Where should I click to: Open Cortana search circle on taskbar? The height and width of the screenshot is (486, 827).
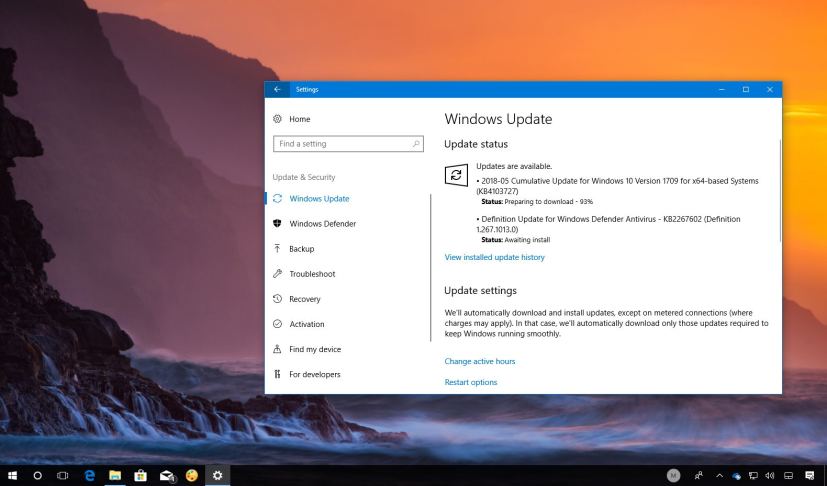coord(37,475)
